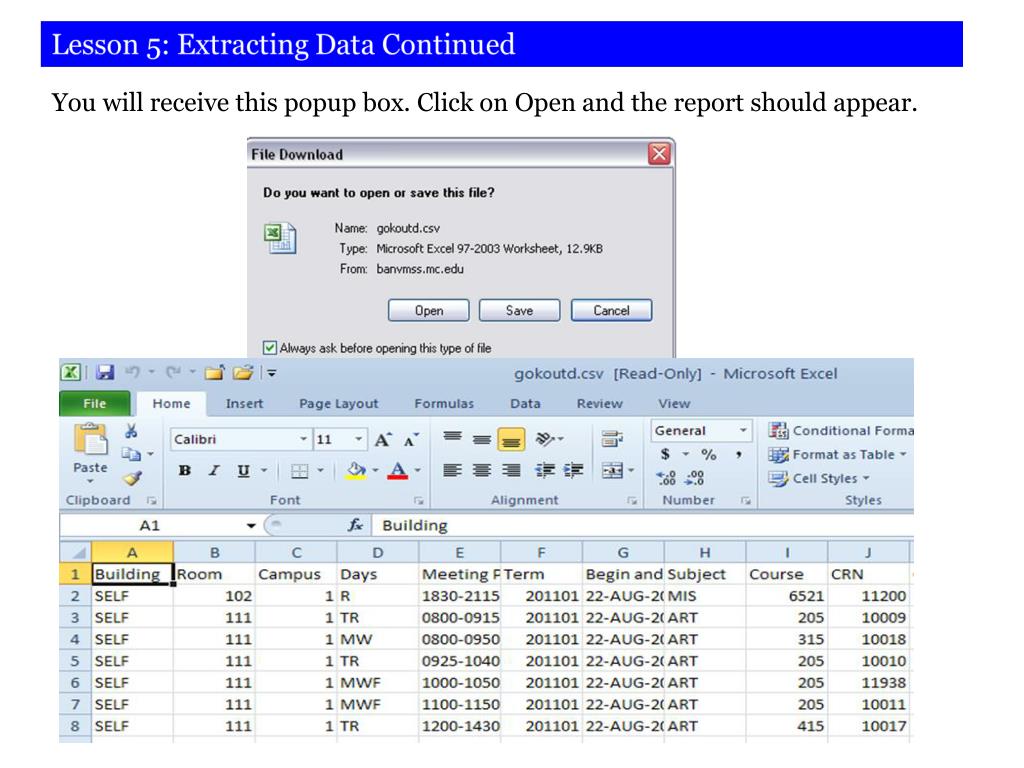Open the font size 11 dropdown
Viewport: 1024px width, 768px height.
(359, 439)
